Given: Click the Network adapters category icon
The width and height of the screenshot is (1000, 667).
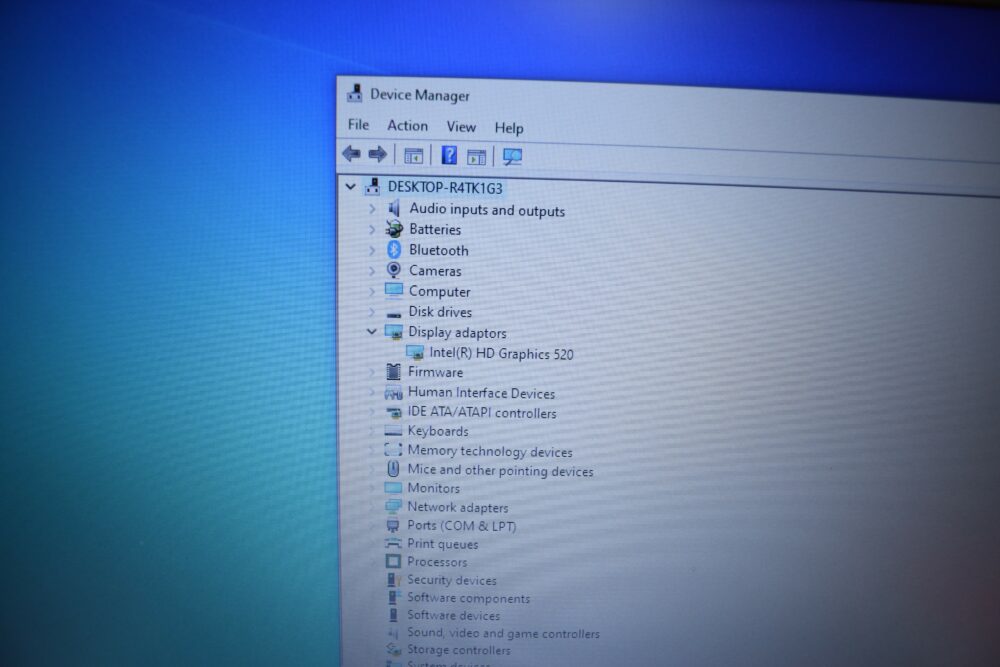Looking at the screenshot, I should 393,506.
